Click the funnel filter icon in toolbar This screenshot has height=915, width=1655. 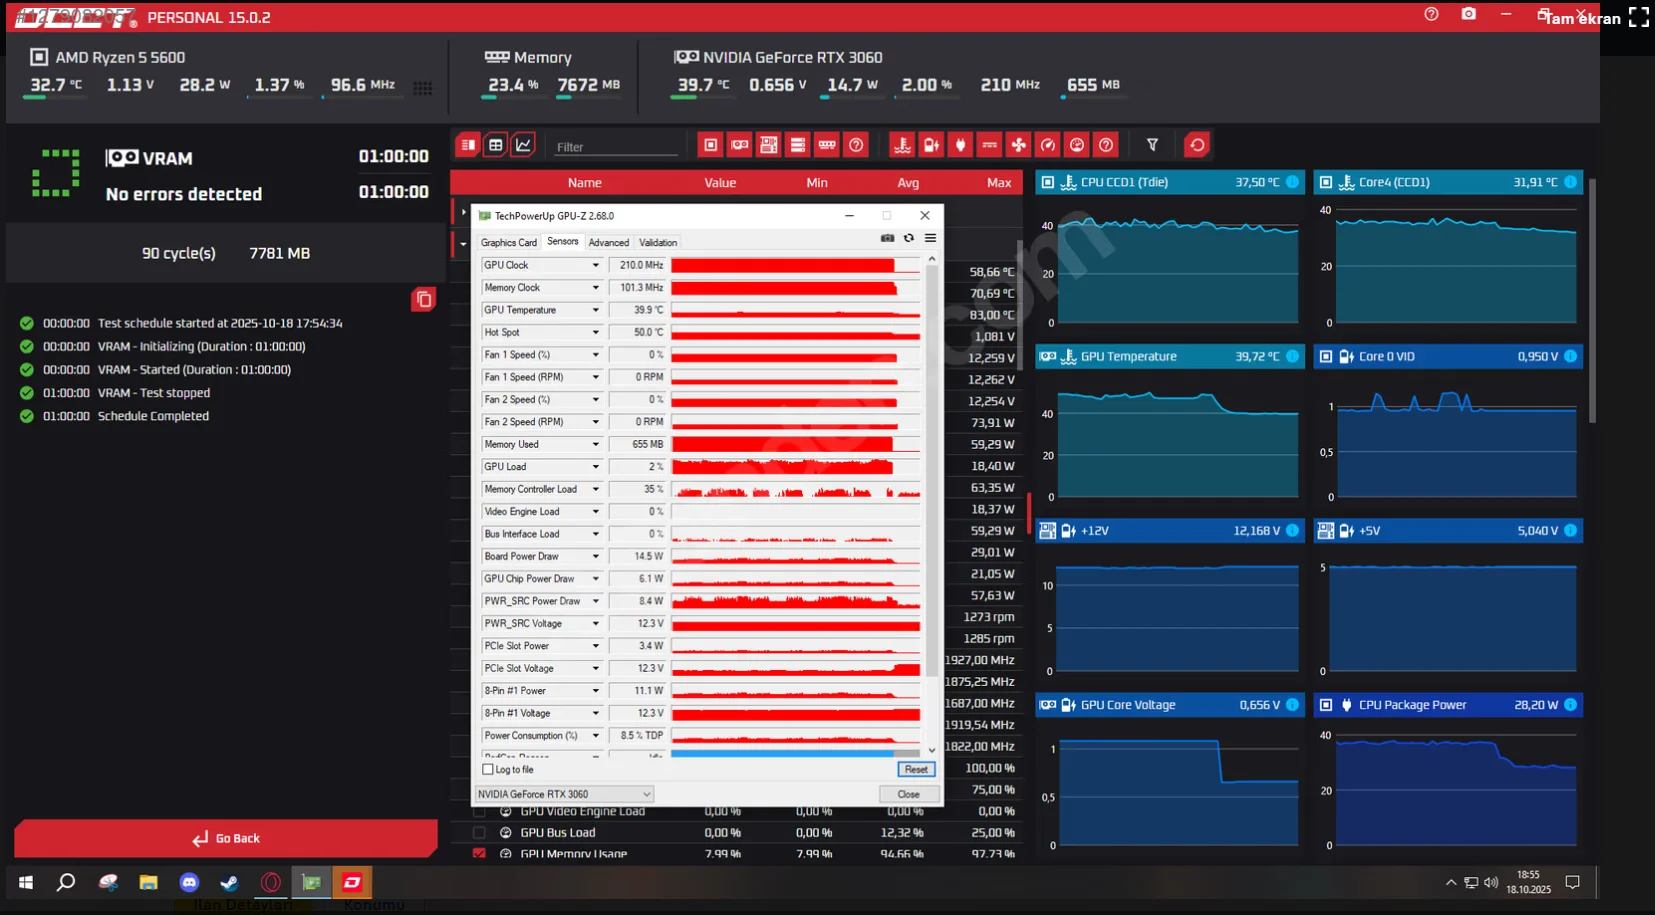coord(1152,145)
